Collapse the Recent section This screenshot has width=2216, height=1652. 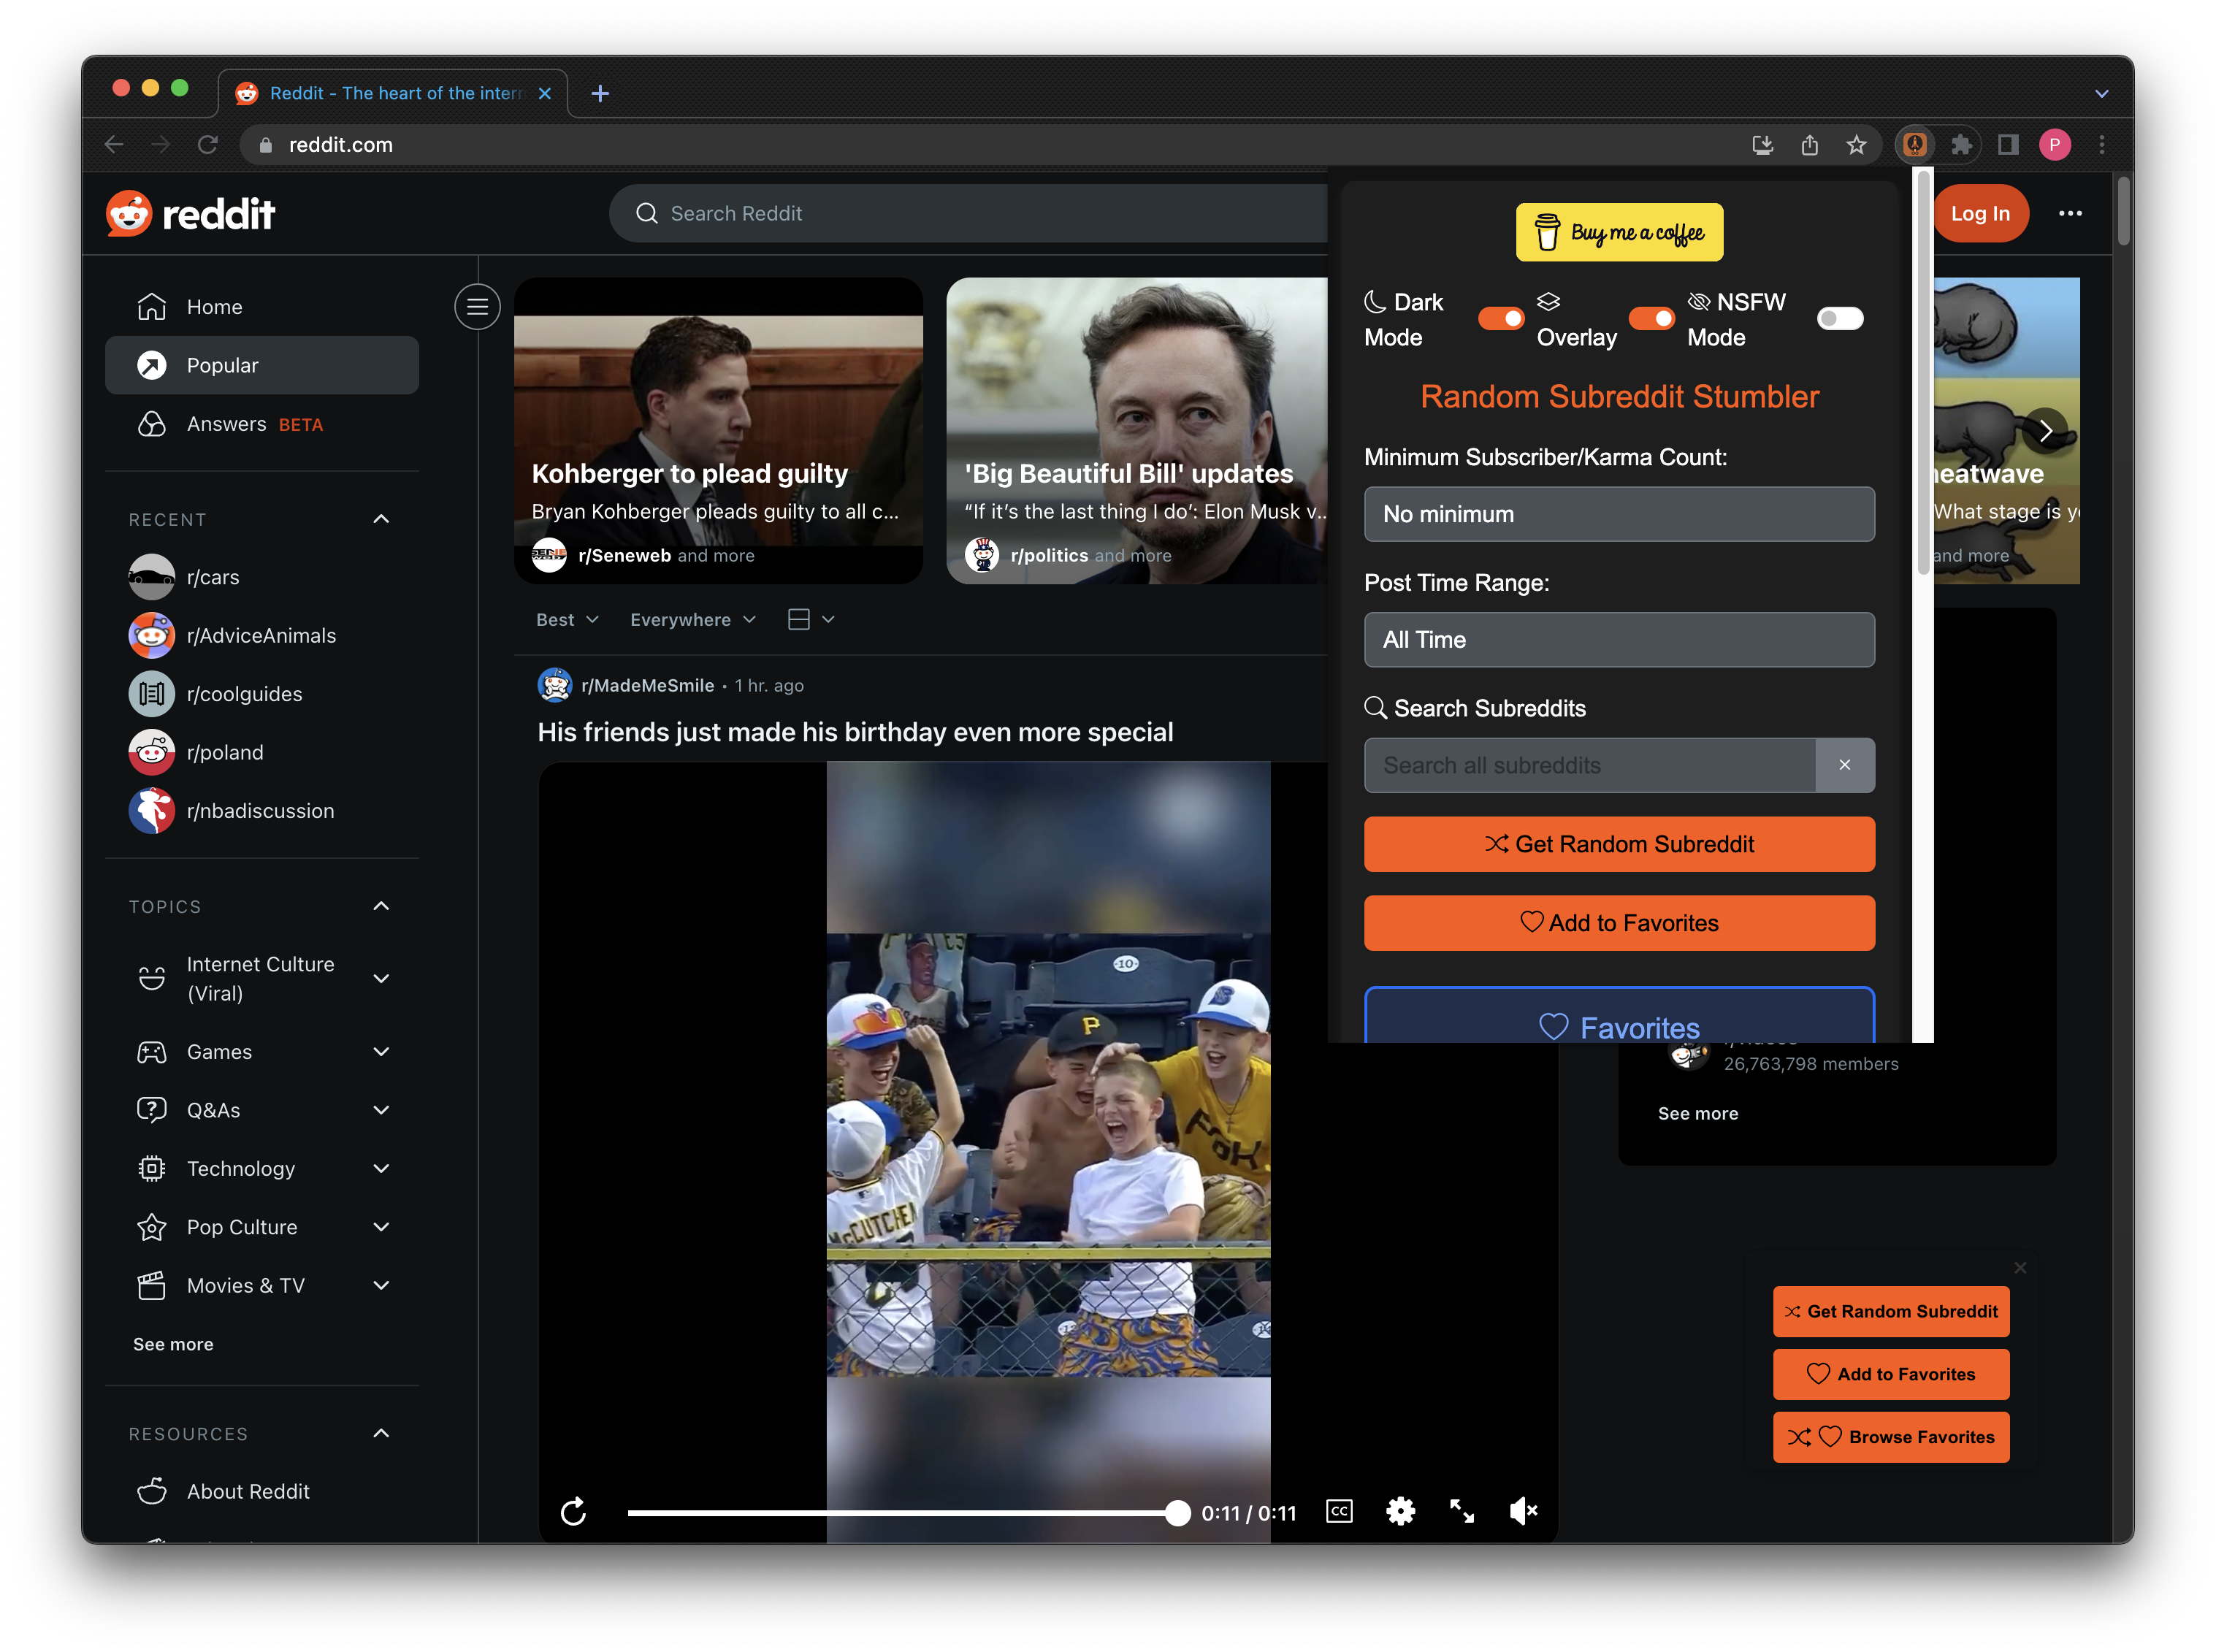pos(381,519)
